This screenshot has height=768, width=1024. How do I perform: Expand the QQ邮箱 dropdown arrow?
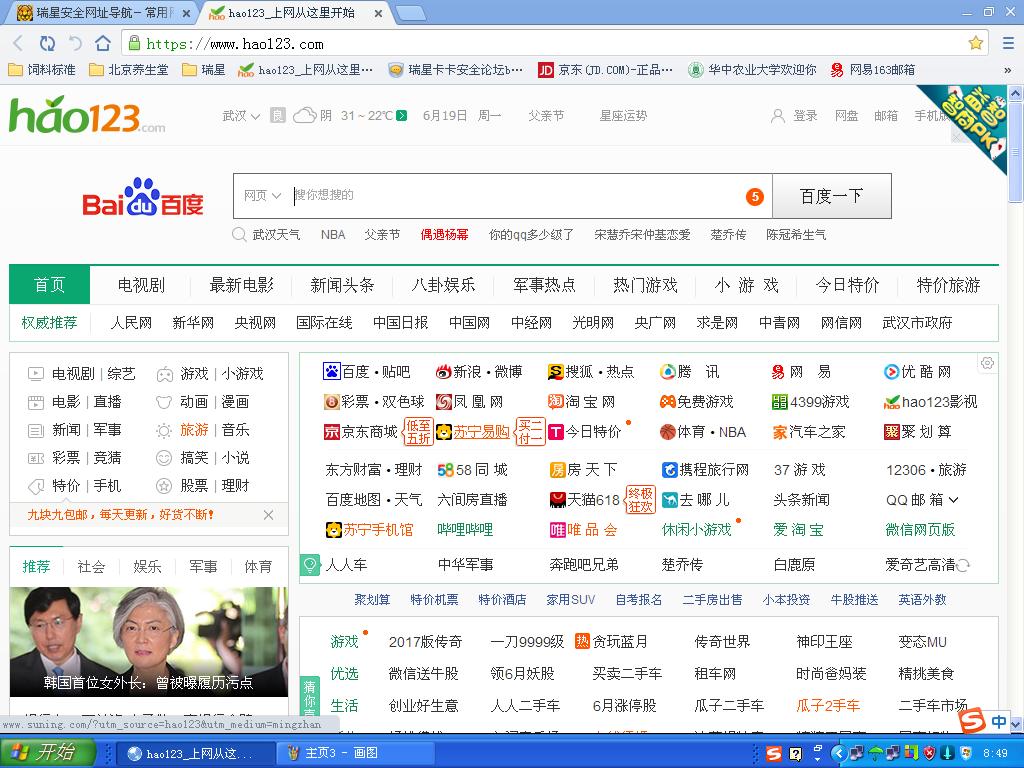click(953, 500)
